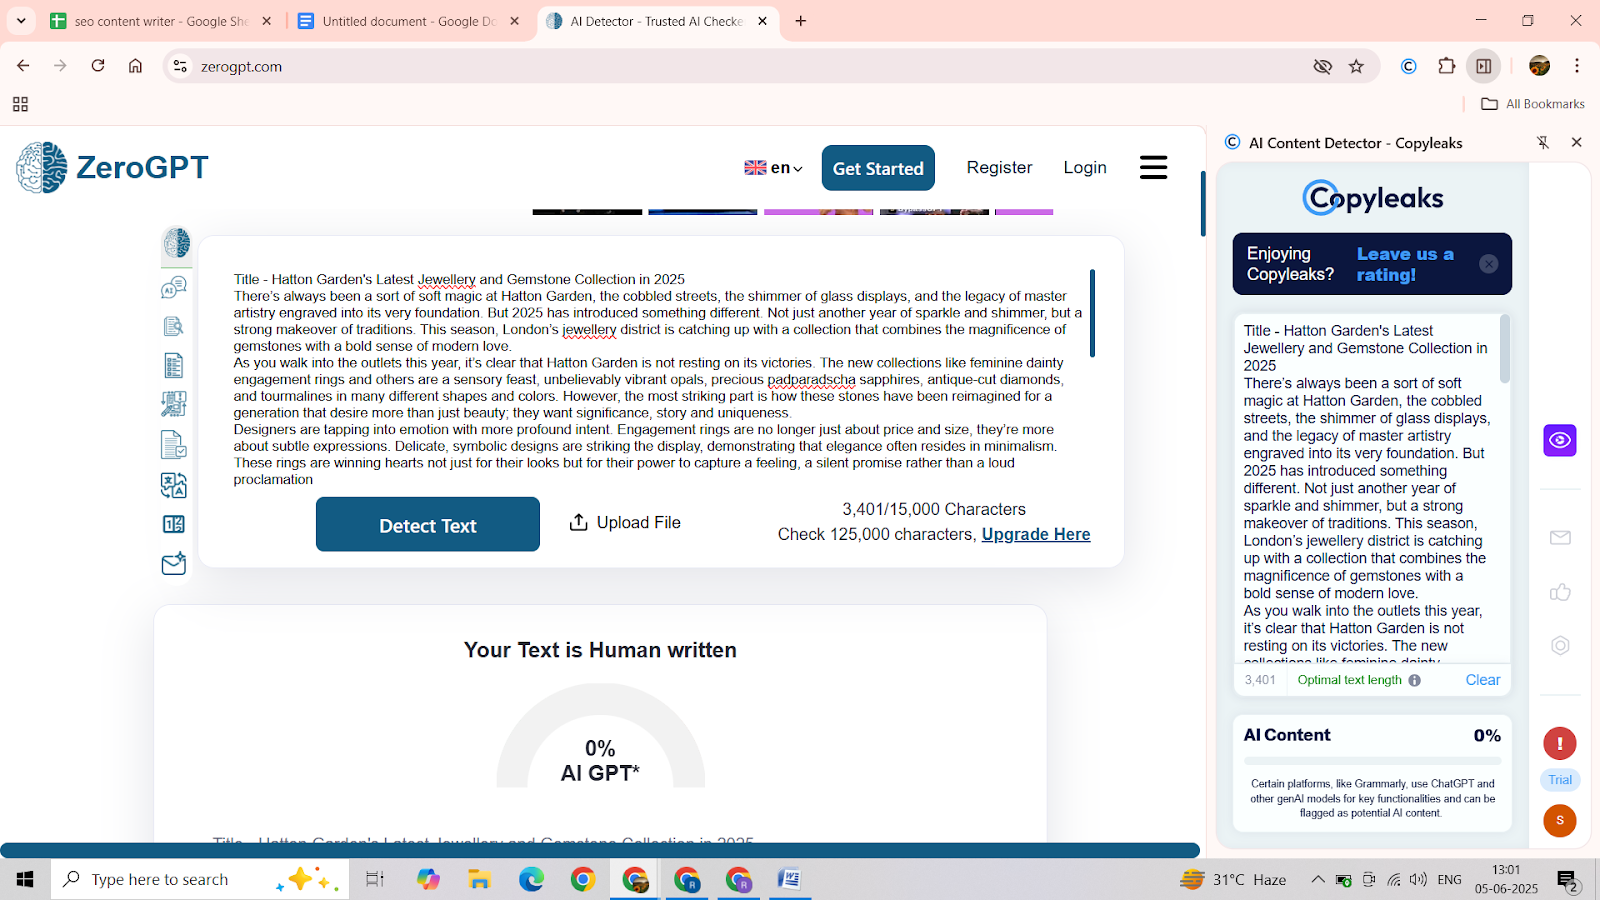This screenshot has width=1600, height=900.
Task: Open the ZeroGPT hamburger menu
Action: coord(1154,168)
